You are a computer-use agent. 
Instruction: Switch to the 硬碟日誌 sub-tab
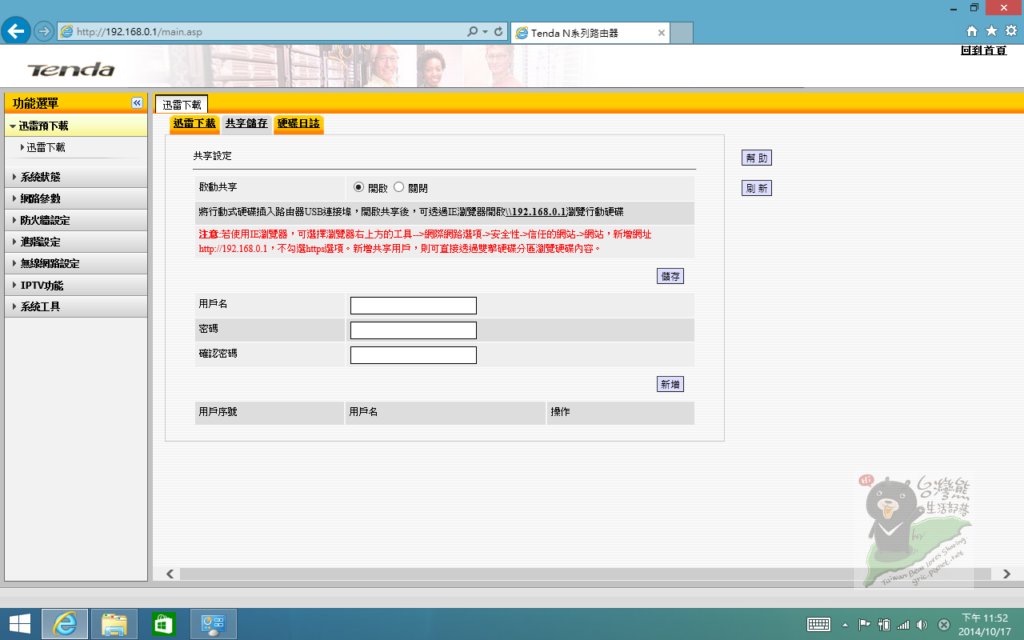pos(298,123)
